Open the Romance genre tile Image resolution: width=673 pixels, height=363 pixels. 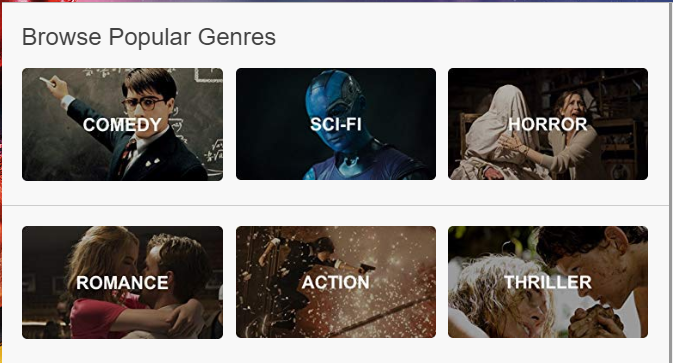pos(122,282)
